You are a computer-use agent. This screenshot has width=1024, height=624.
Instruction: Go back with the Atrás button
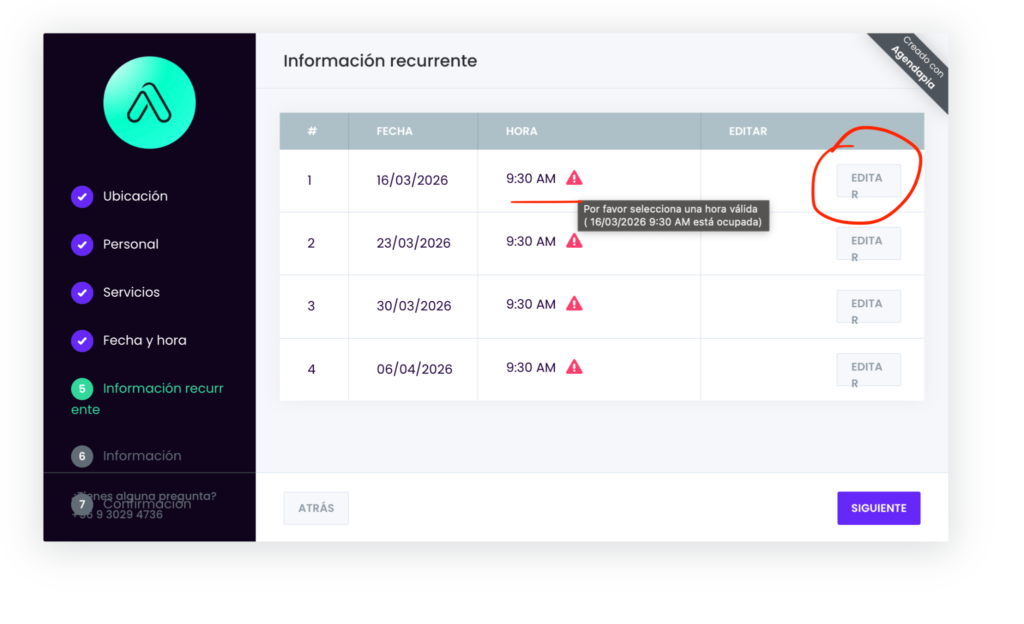(316, 508)
